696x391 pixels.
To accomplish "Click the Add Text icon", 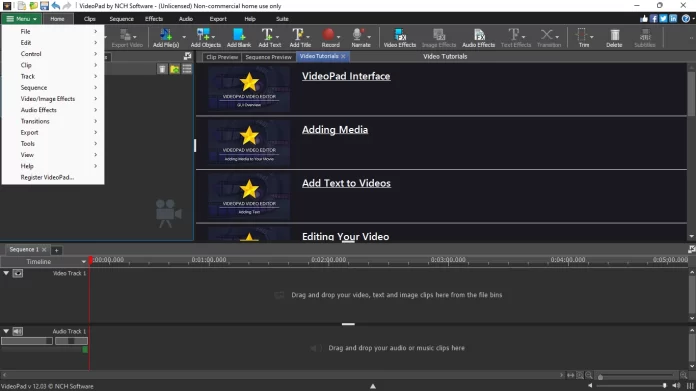I will click(x=269, y=38).
